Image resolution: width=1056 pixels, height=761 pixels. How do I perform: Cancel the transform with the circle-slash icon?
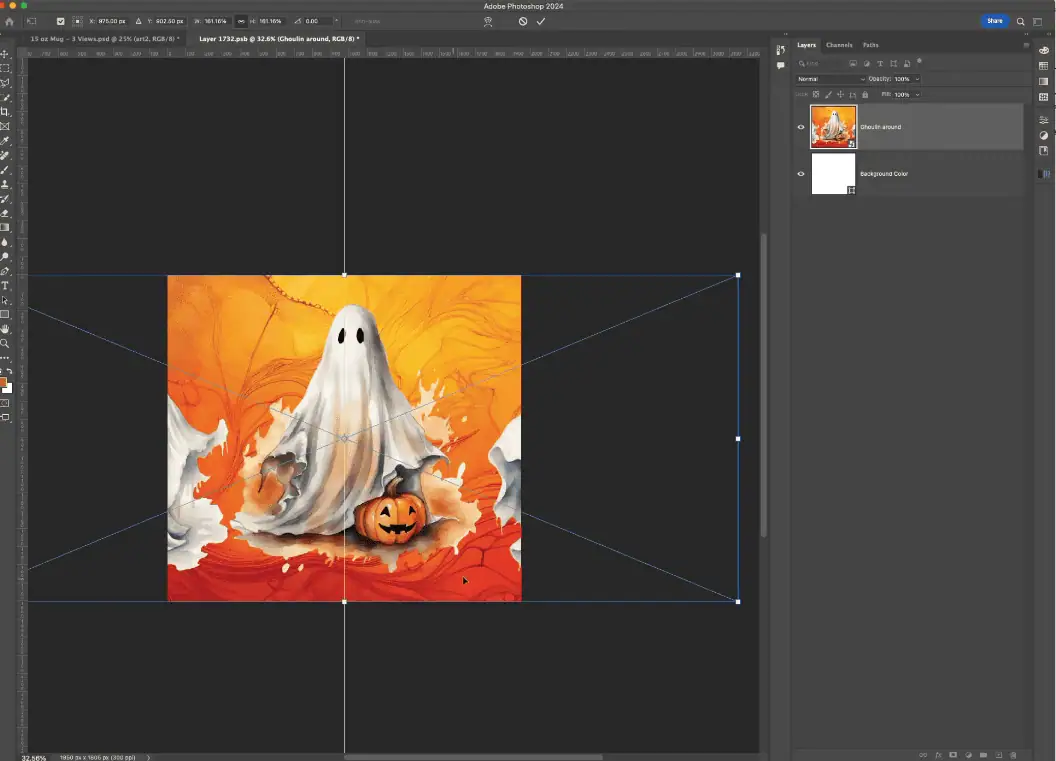pos(522,21)
